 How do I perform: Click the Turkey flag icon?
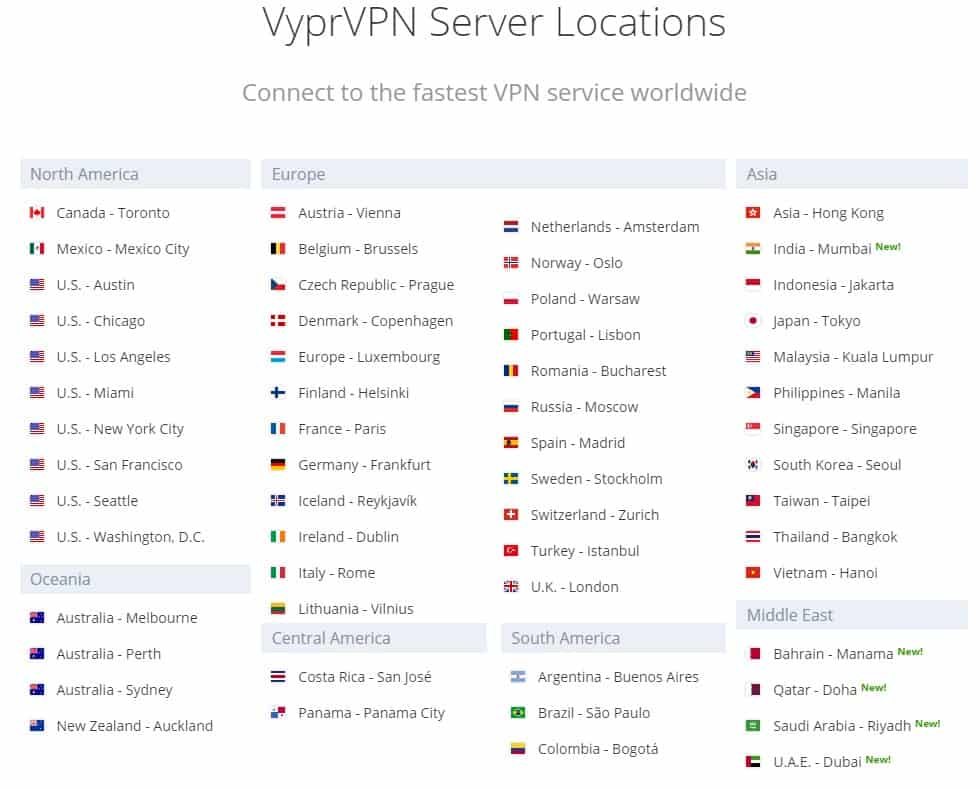point(511,551)
